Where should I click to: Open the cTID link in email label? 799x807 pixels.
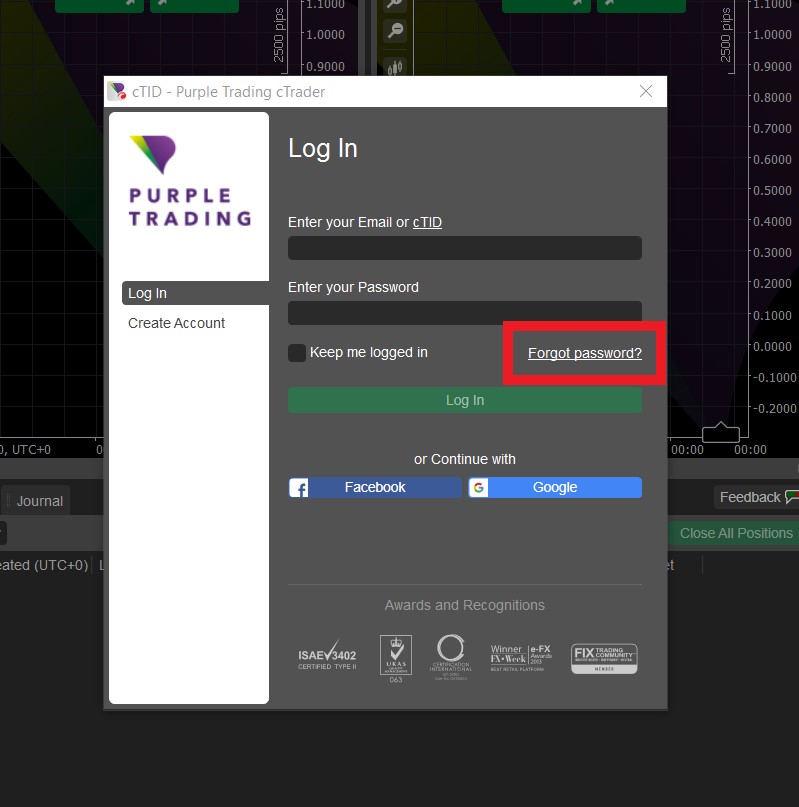pyautogui.click(x=427, y=222)
